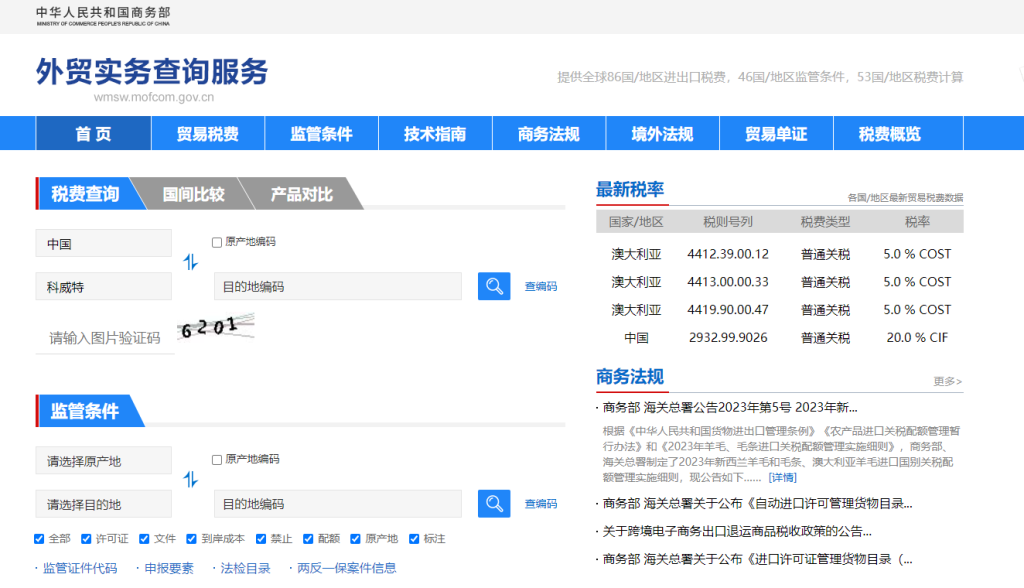The height and width of the screenshot is (588, 1024).
Task: Open the 技术指南 navigation menu
Action: [435, 133]
